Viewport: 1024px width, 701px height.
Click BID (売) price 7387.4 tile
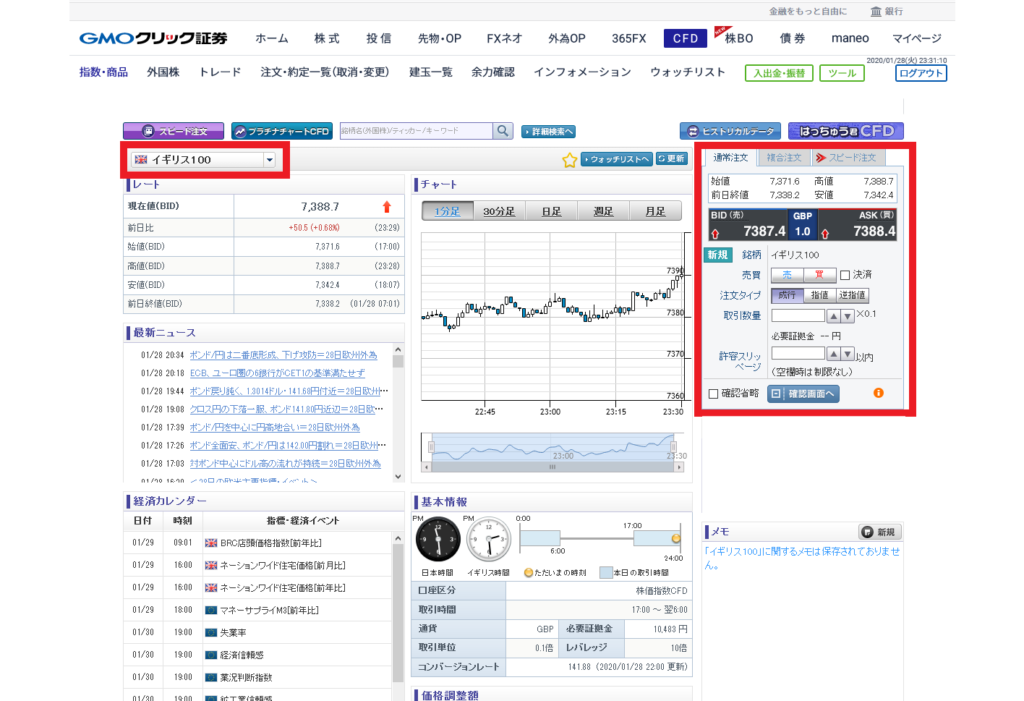tap(748, 225)
